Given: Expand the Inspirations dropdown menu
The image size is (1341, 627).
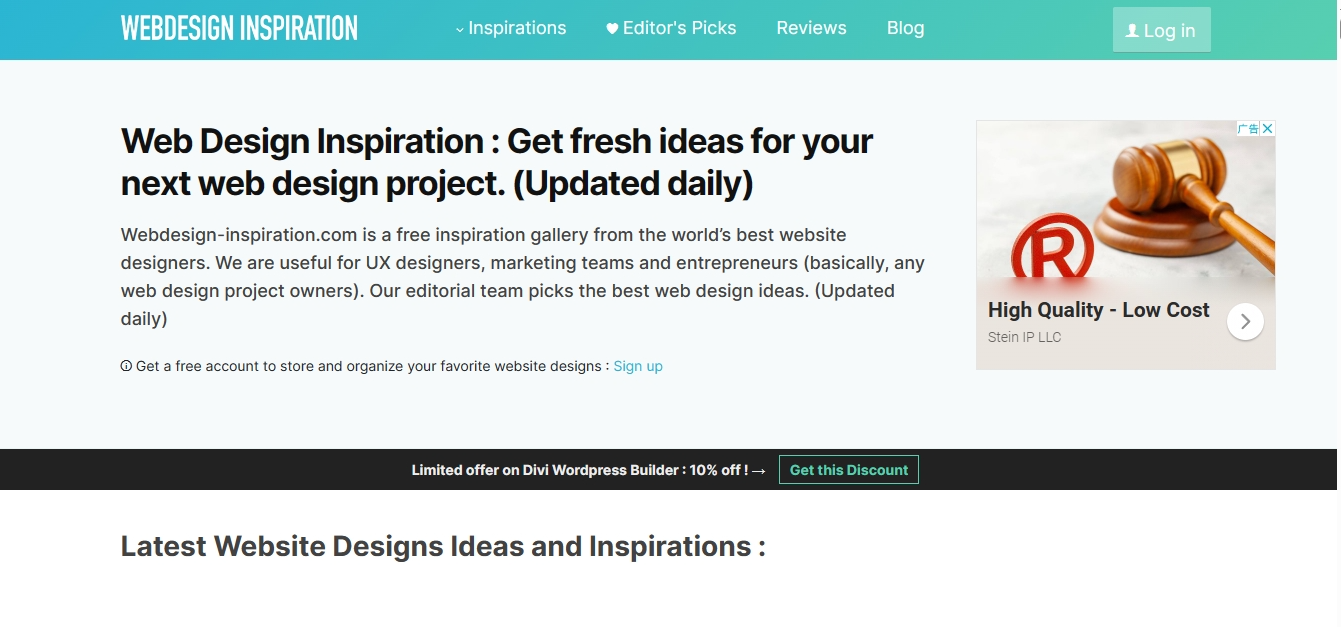Looking at the screenshot, I should (511, 28).
